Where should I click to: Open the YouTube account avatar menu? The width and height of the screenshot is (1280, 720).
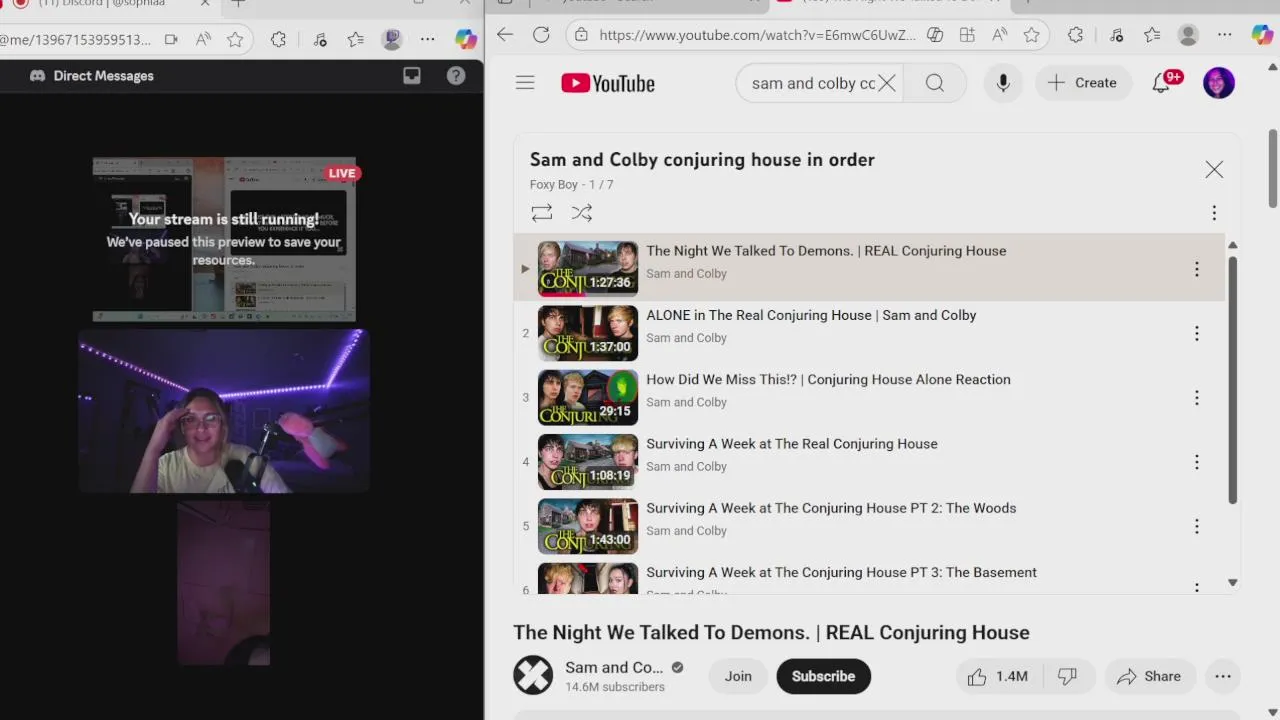[1219, 83]
